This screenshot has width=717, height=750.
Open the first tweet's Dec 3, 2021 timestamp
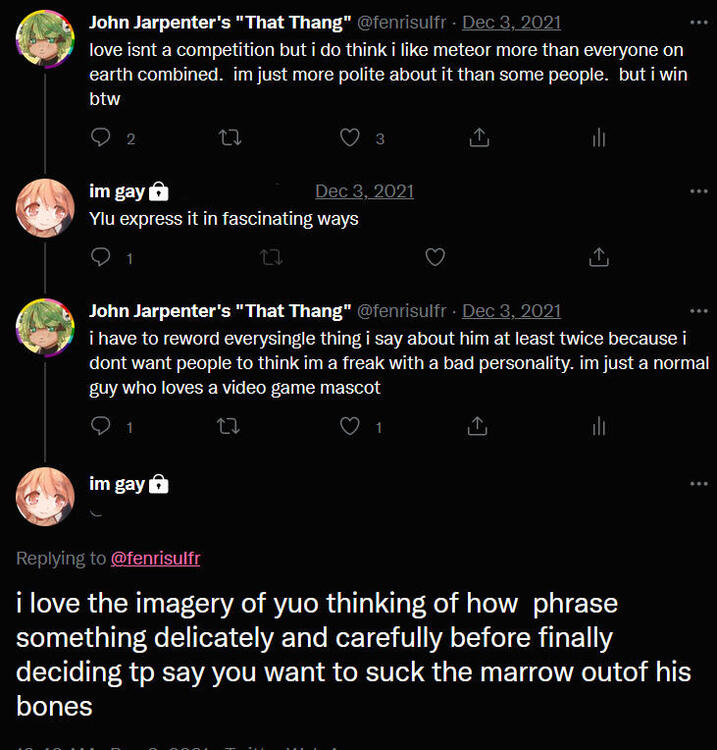click(511, 22)
